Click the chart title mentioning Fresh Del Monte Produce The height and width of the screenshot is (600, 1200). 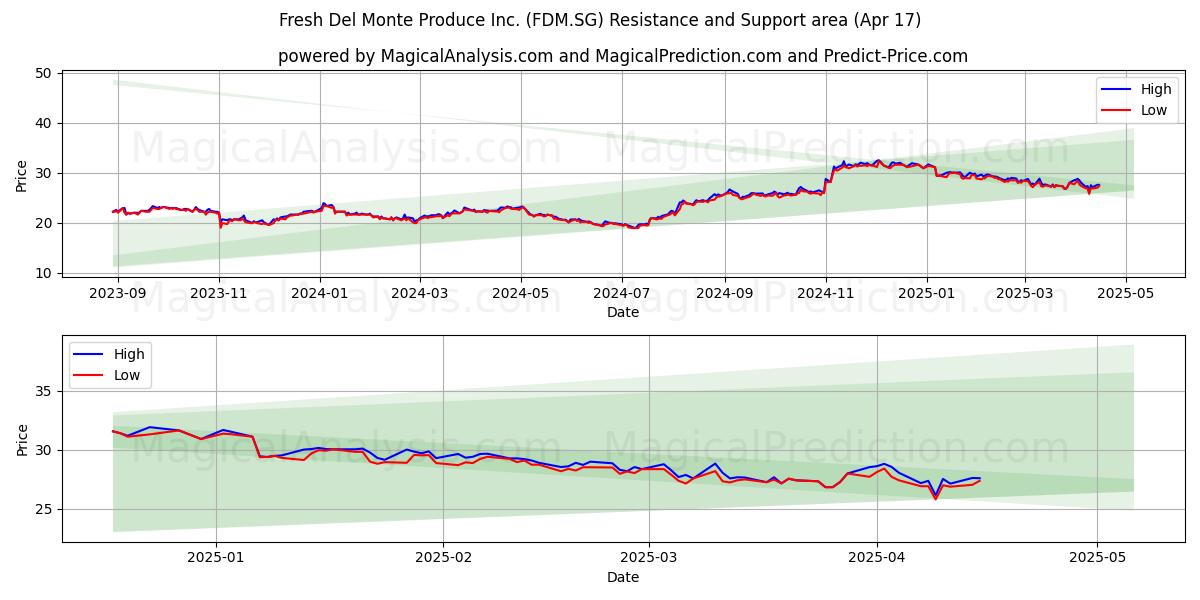pyautogui.click(x=600, y=20)
